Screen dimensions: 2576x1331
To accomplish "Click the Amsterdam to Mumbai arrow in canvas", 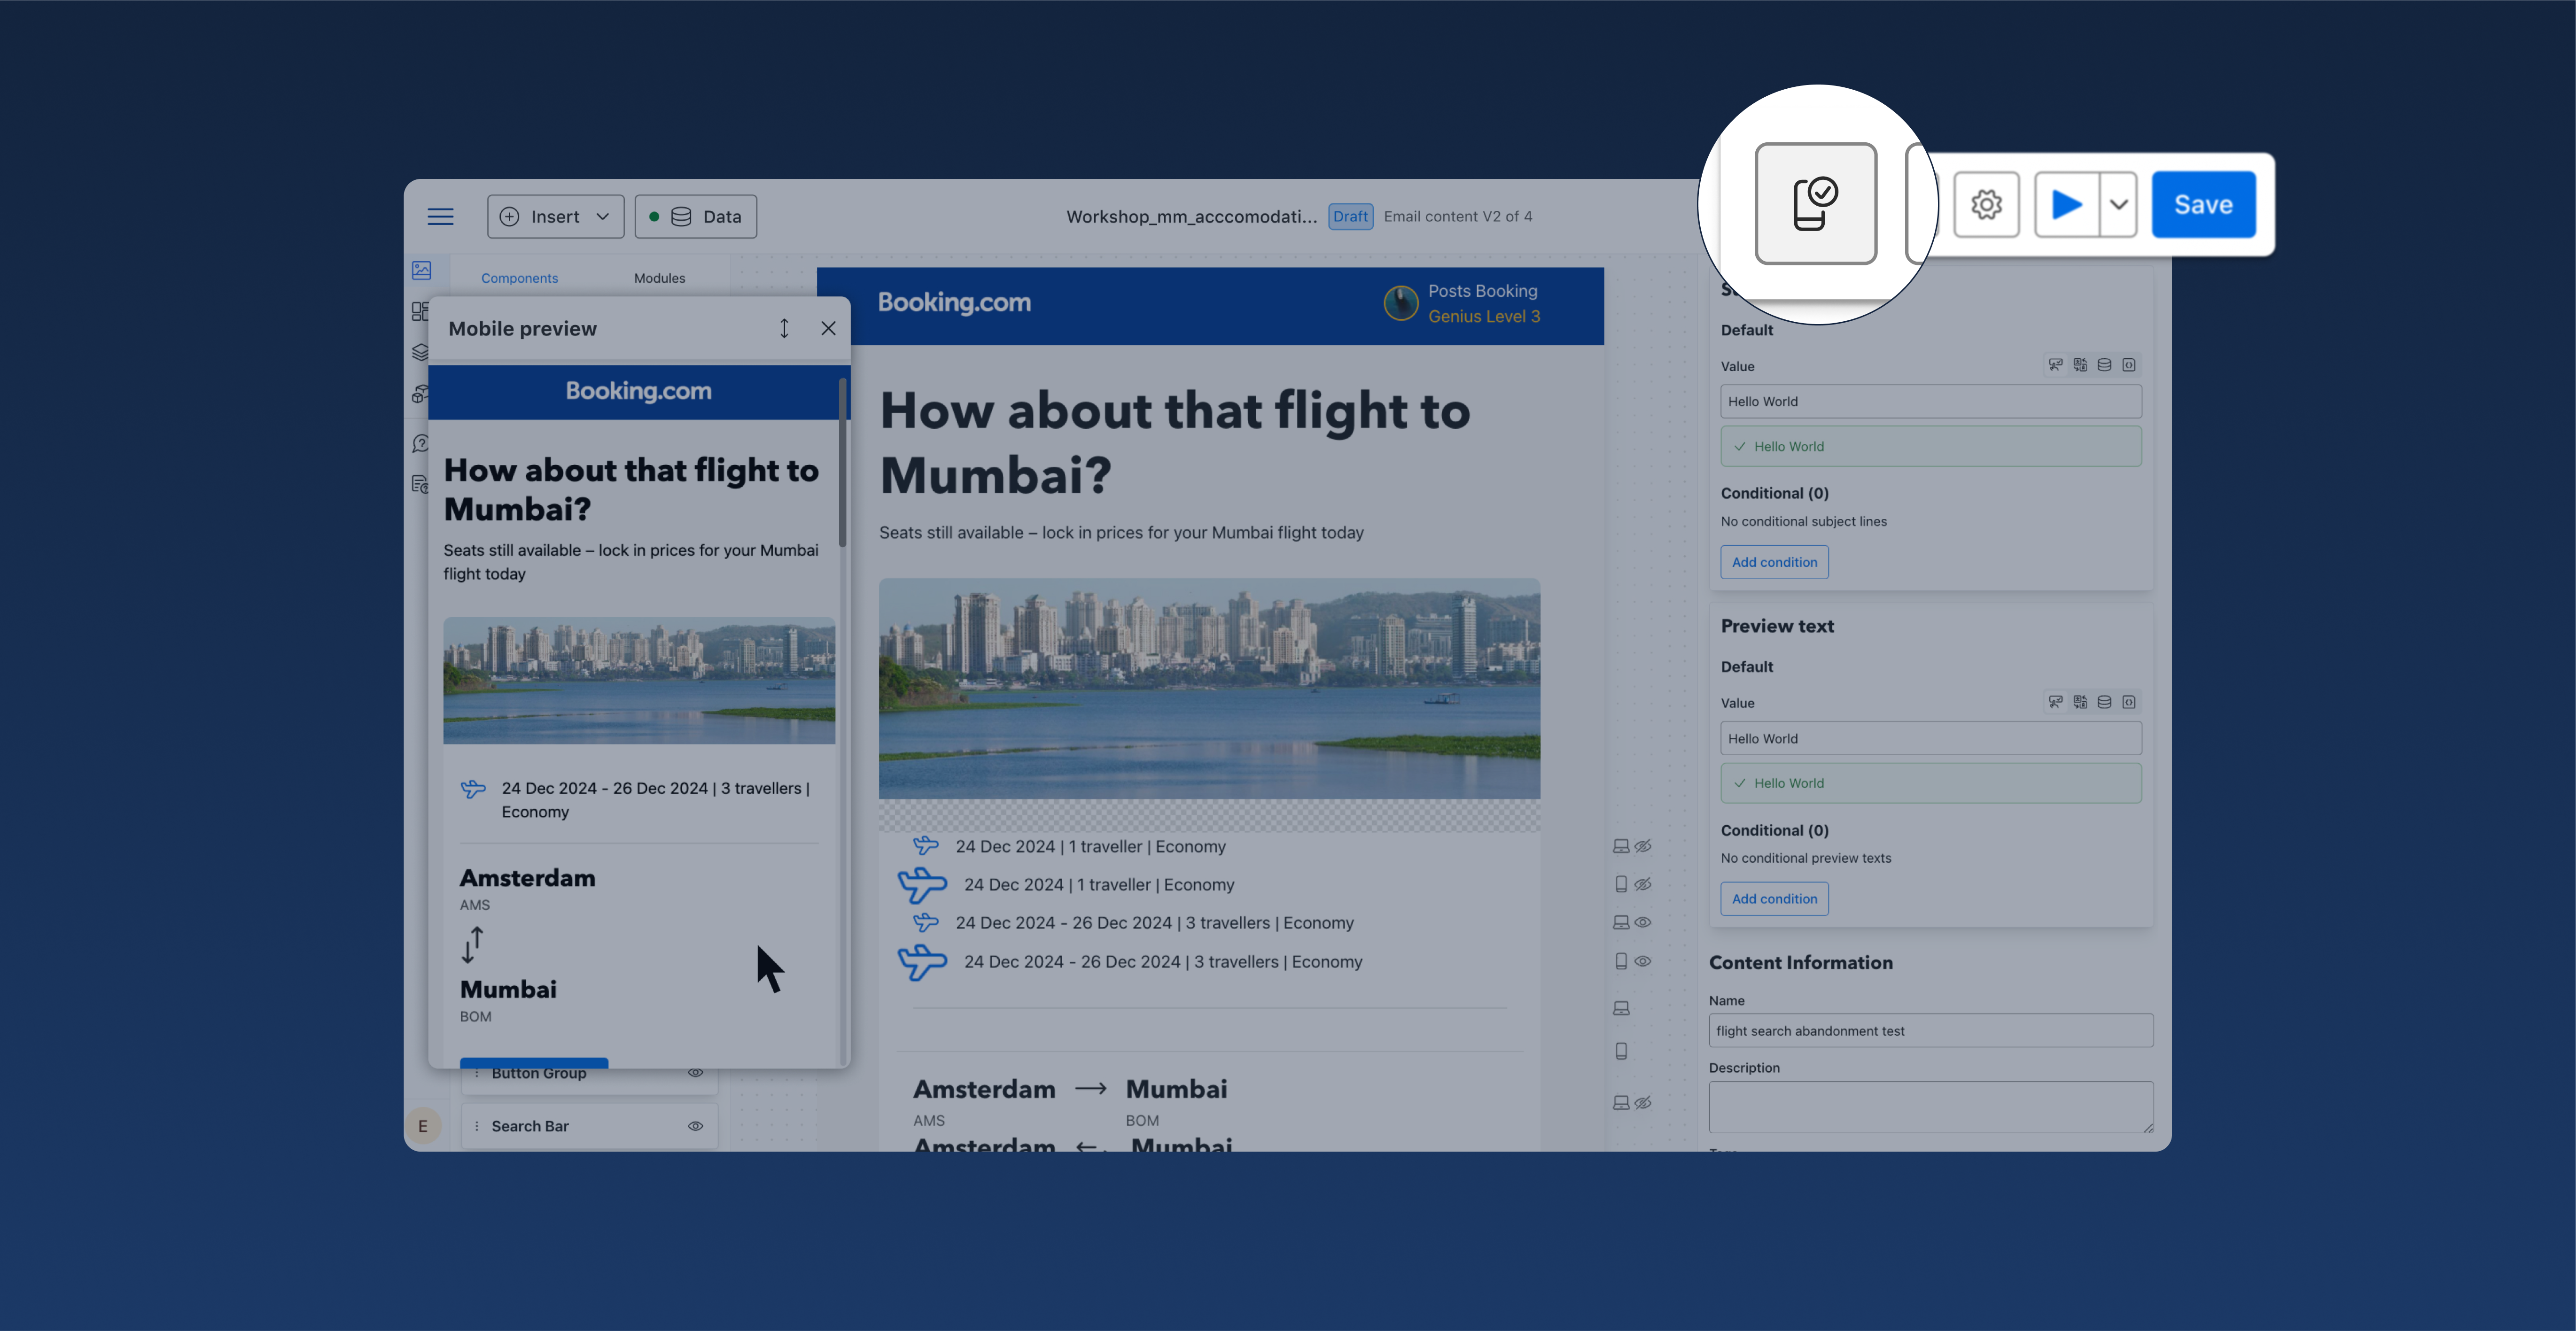I will (1090, 1089).
